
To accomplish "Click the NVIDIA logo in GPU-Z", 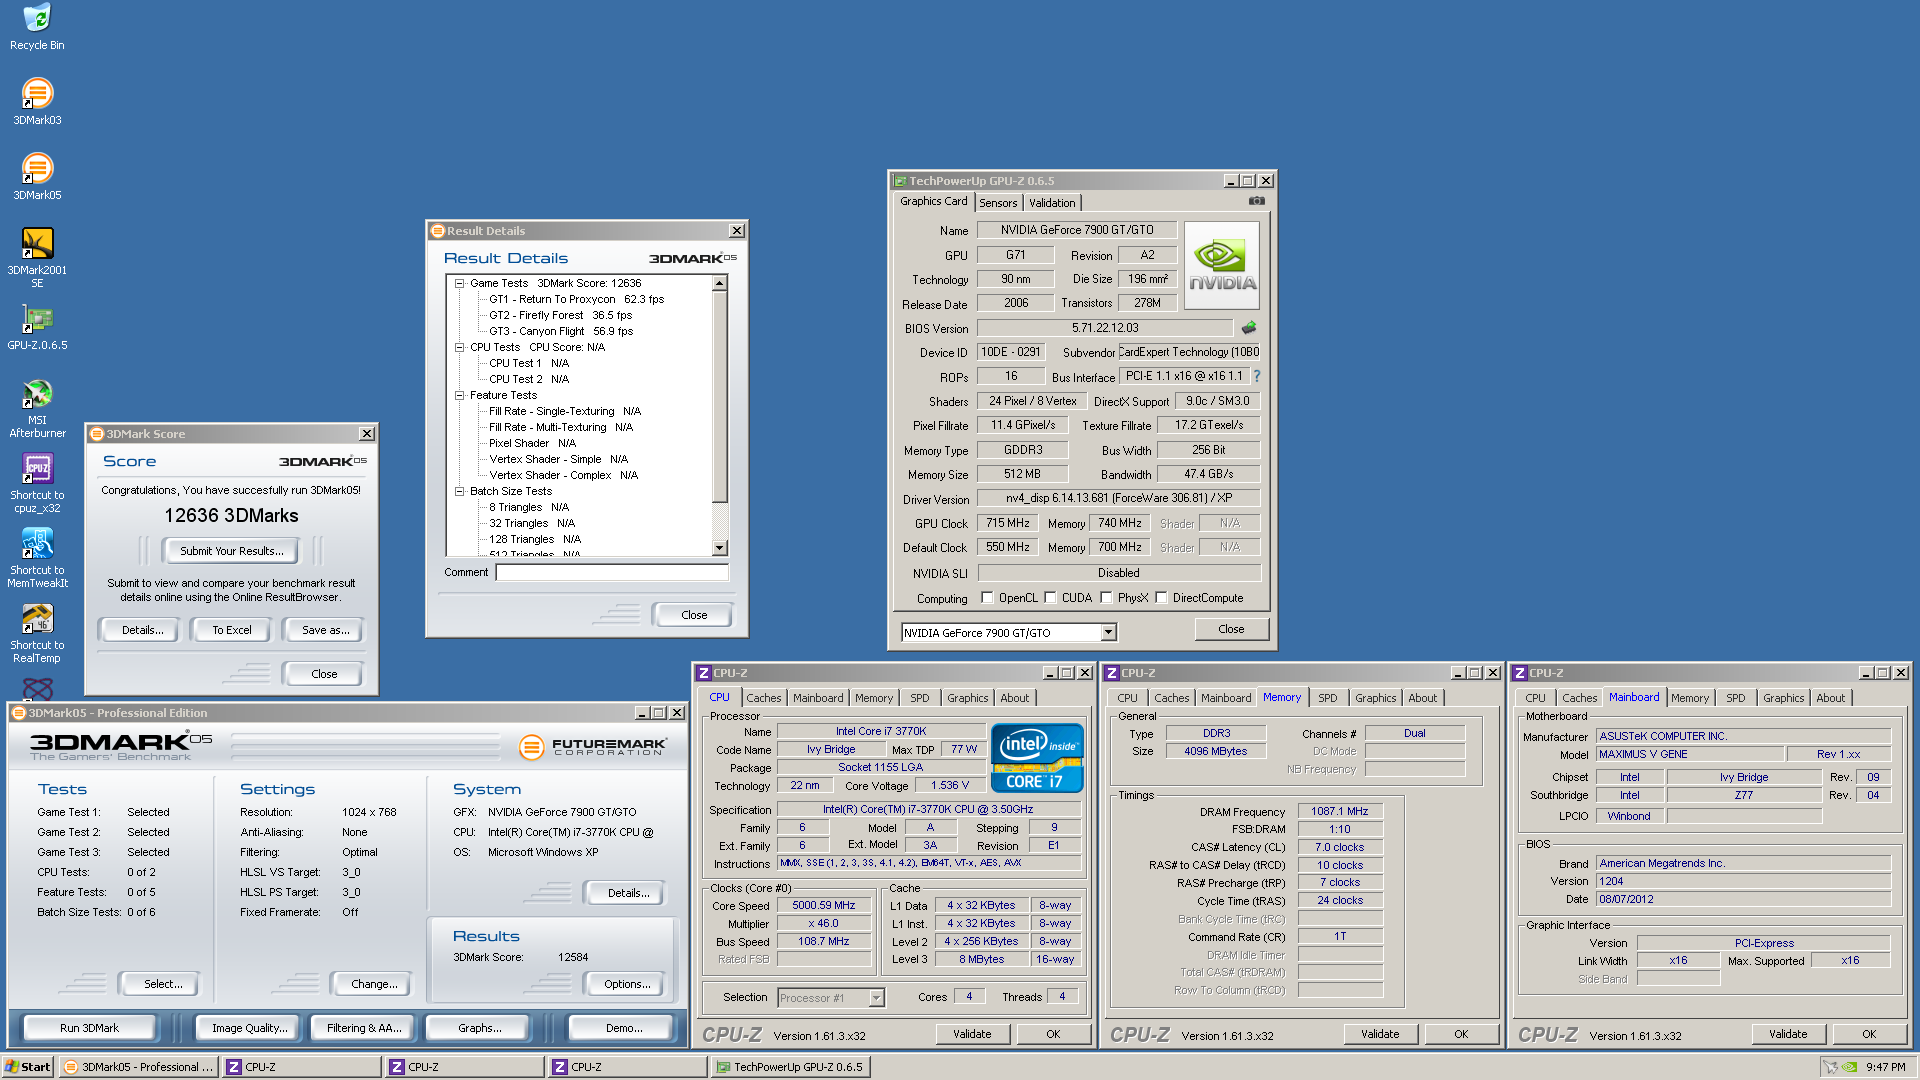I will click(x=1222, y=265).
